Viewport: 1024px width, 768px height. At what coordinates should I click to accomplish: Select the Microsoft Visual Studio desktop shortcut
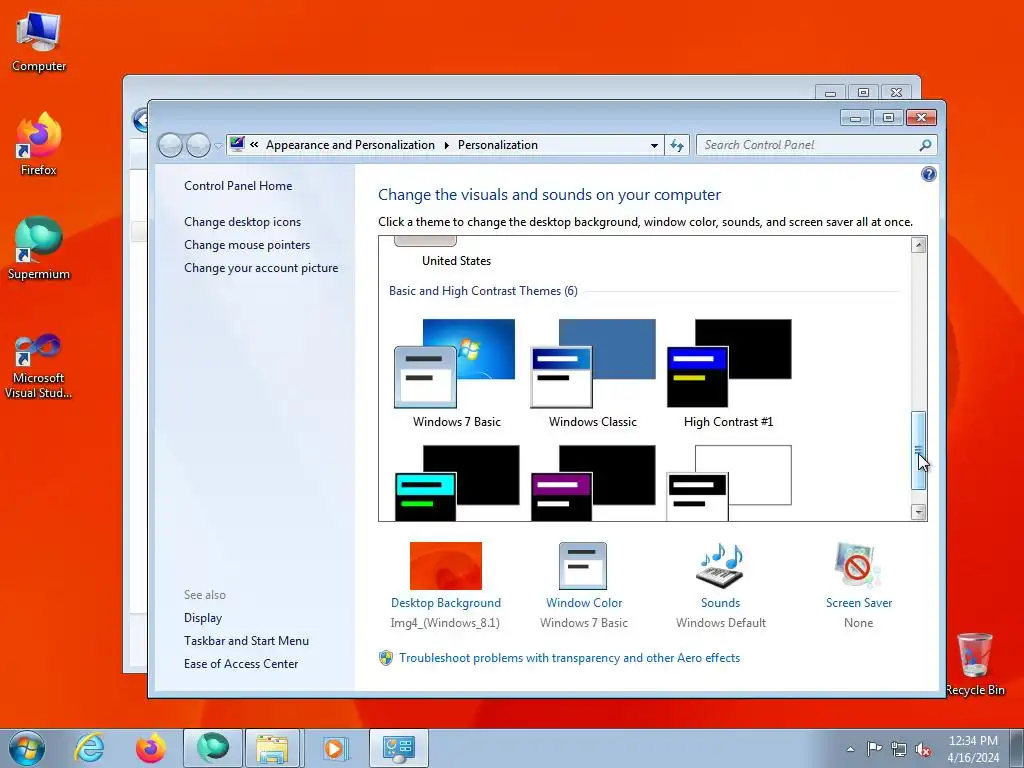pyautogui.click(x=39, y=366)
